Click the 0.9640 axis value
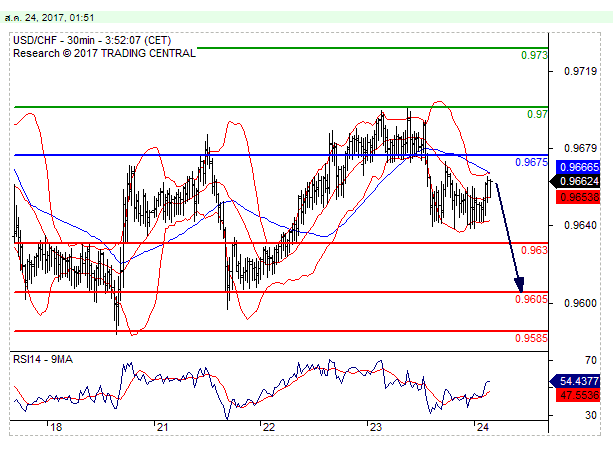Viewport: 613px width, 449px height. [x=581, y=225]
